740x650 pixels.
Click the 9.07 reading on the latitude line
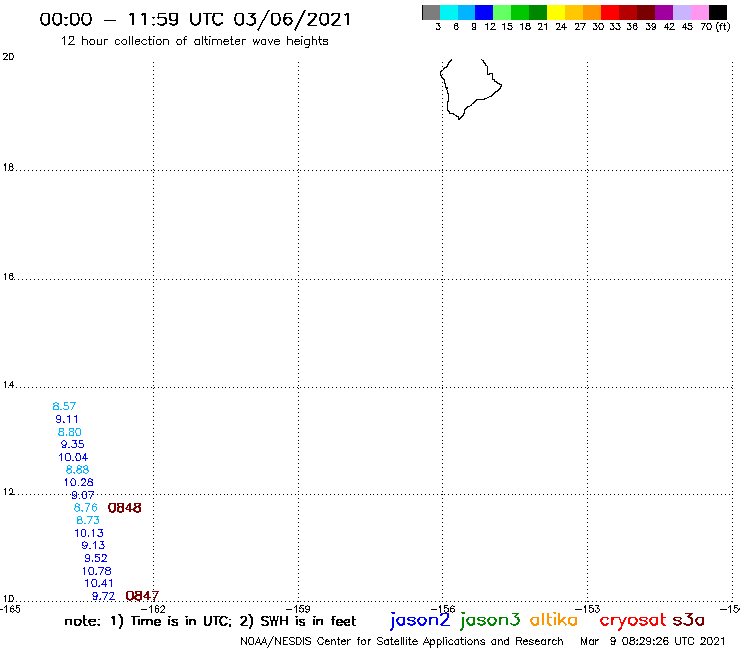83,495
